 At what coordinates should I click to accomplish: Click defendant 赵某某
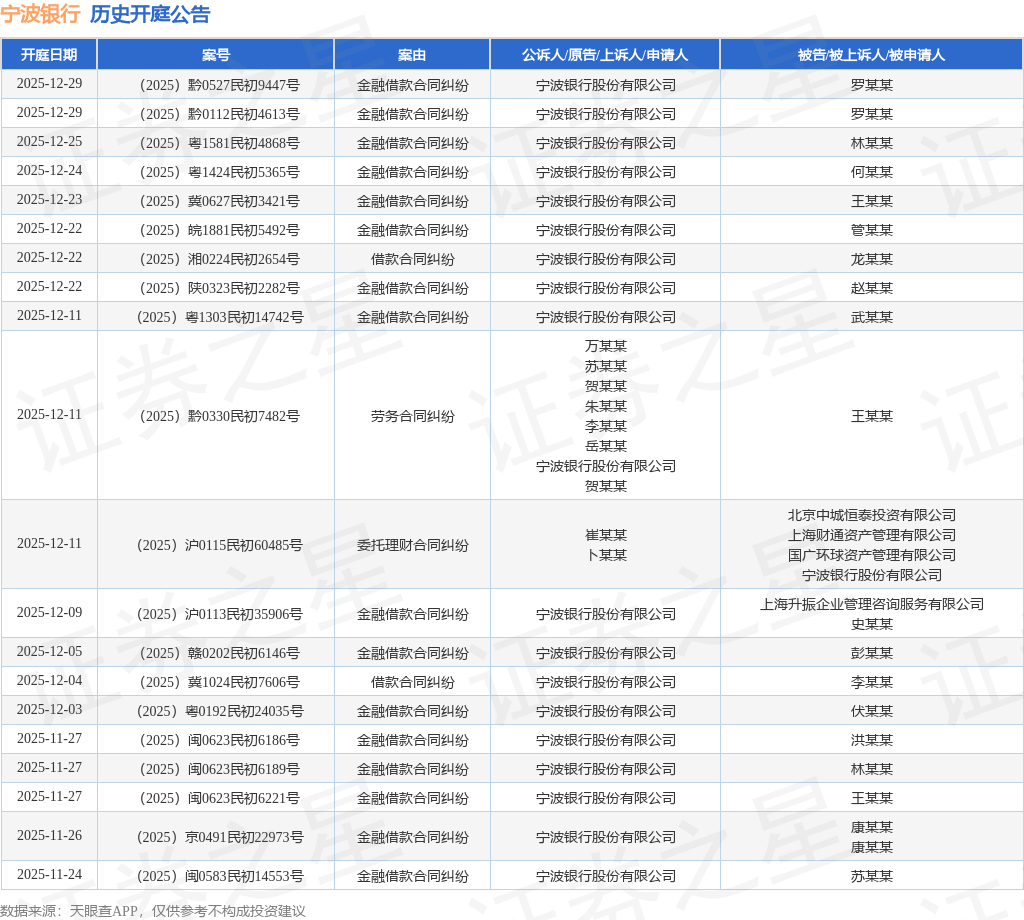pos(871,288)
